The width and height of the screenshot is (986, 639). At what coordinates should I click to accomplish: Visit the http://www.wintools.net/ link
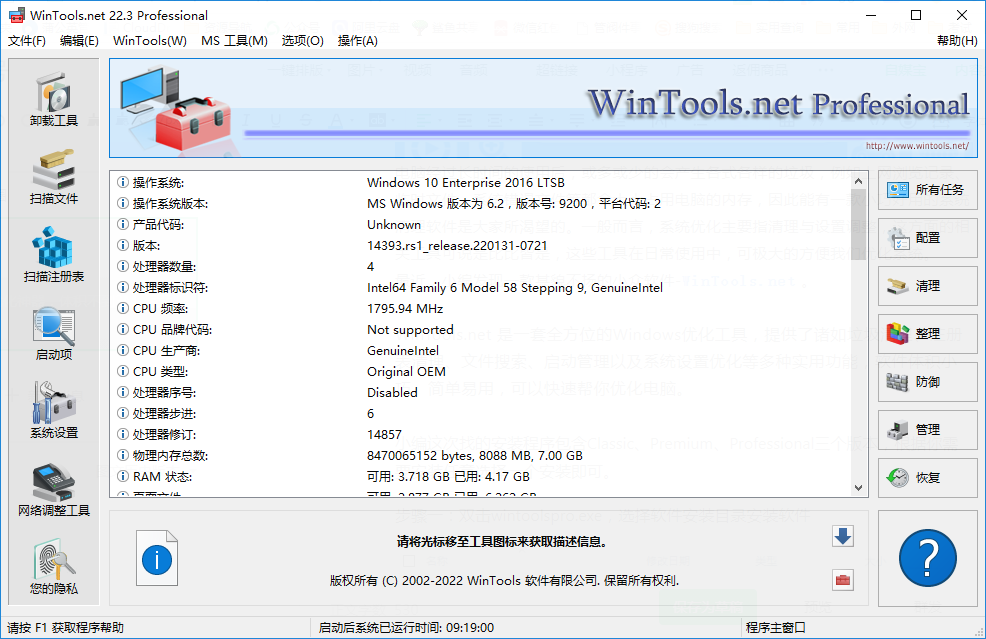[917, 146]
